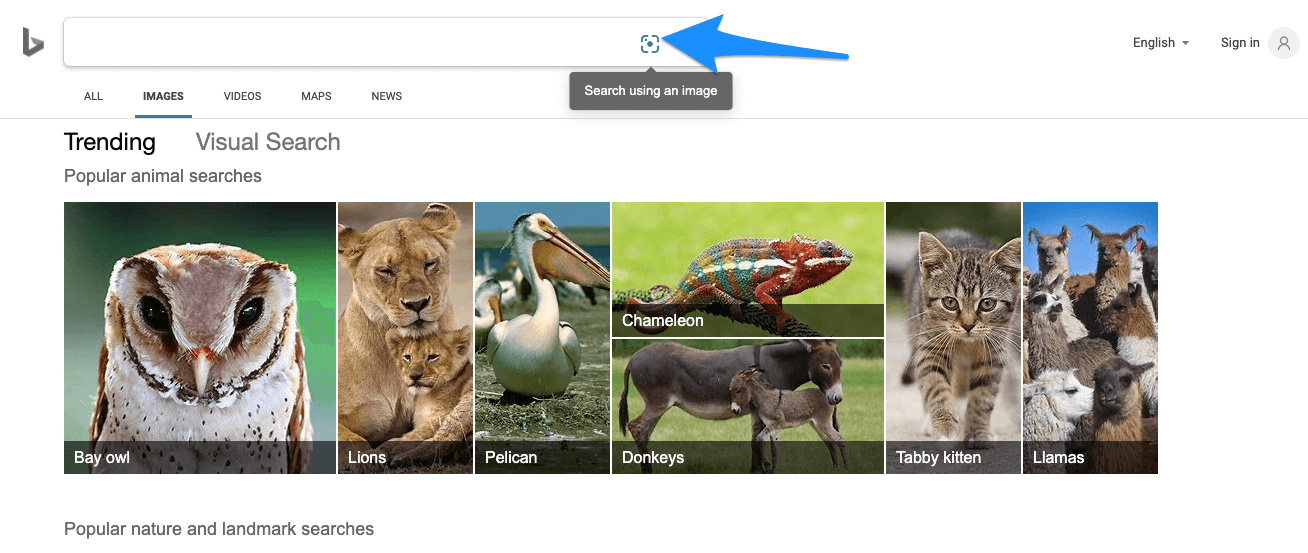This screenshot has width=1308, height=553.
Task: Open the Llamas thumbnail
Action: [1090, 337]
